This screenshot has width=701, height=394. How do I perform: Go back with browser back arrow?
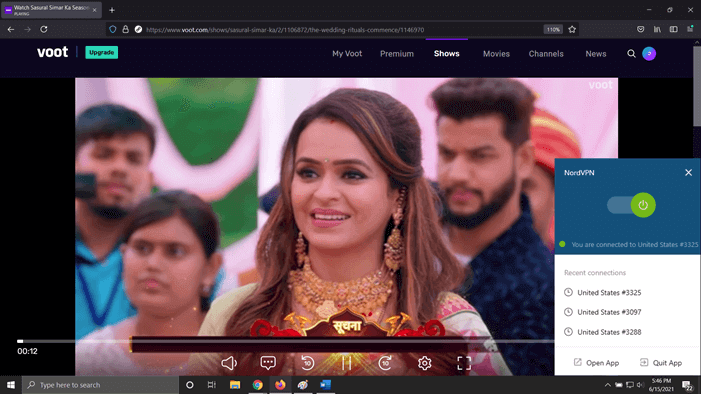click(x=11, y=30)
